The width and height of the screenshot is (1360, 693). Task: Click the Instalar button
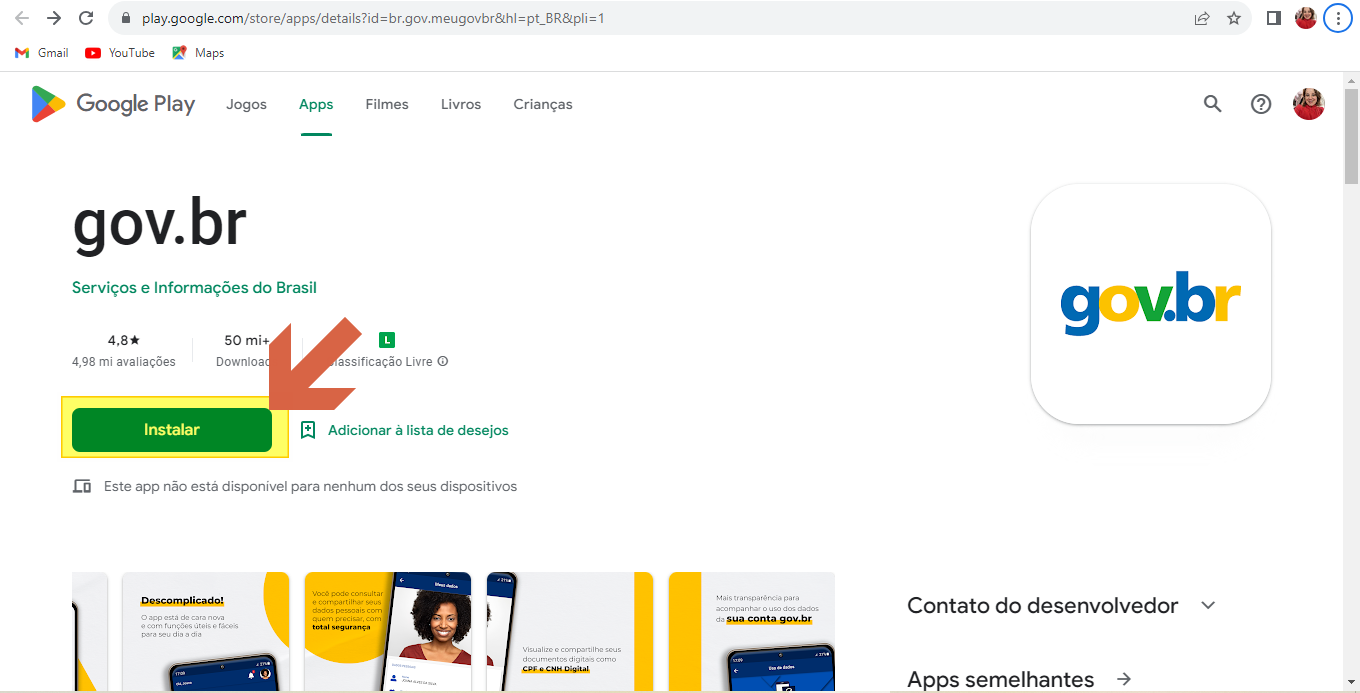[x=172, y=430]
